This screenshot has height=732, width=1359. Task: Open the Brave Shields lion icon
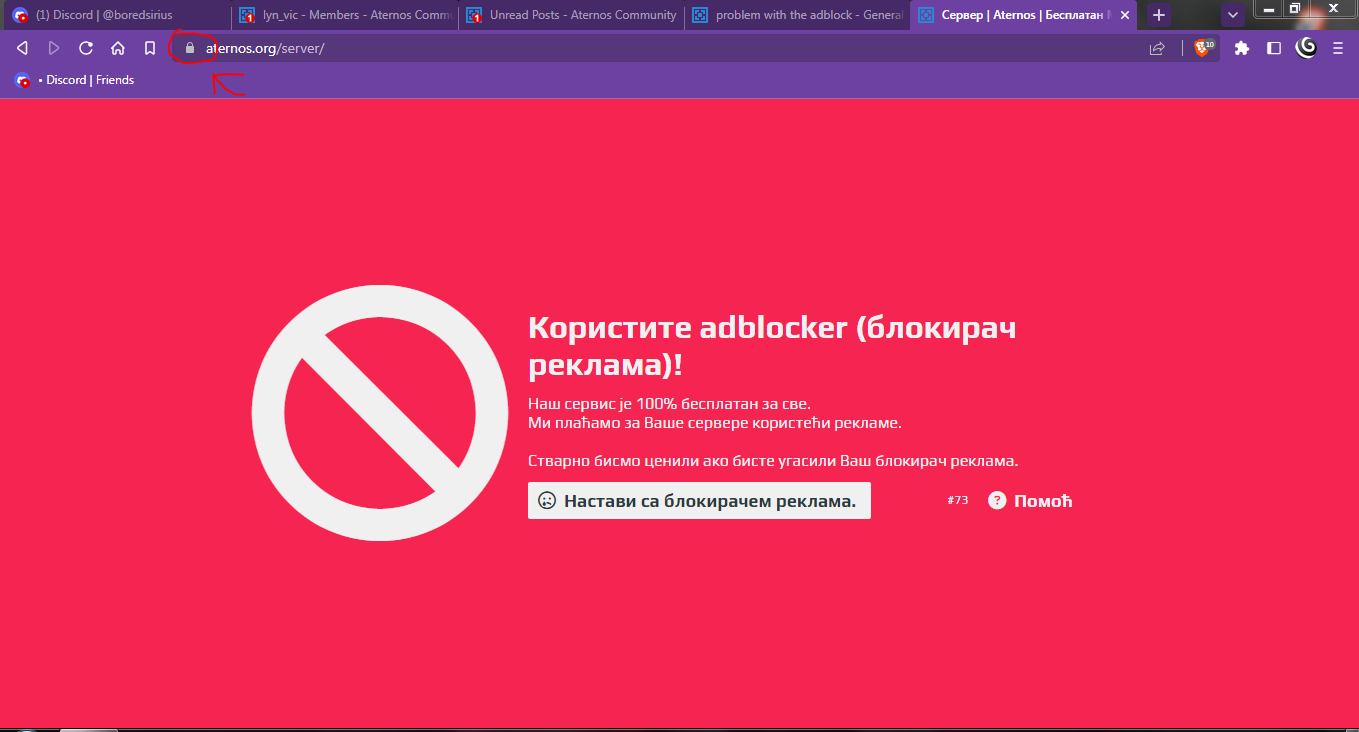[x=1203, y=48]
